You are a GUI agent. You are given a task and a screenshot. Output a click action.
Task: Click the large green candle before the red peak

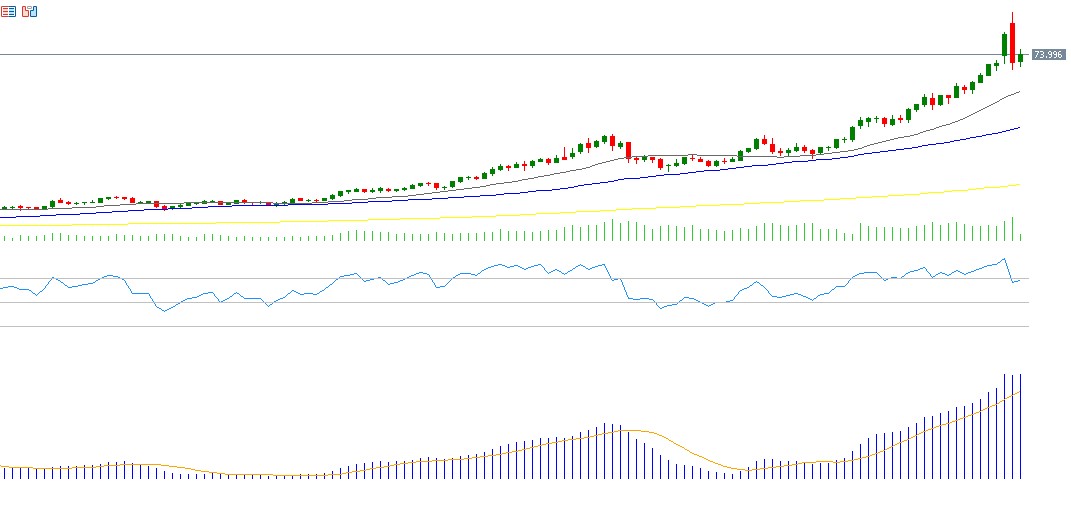[1004, 46]
